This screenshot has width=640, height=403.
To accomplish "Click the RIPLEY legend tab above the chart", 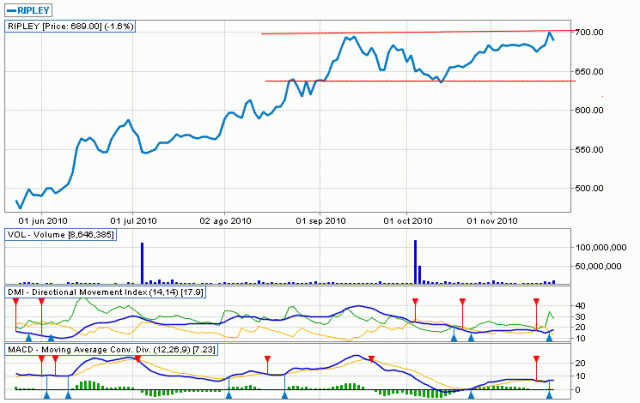I will [28, 10].
